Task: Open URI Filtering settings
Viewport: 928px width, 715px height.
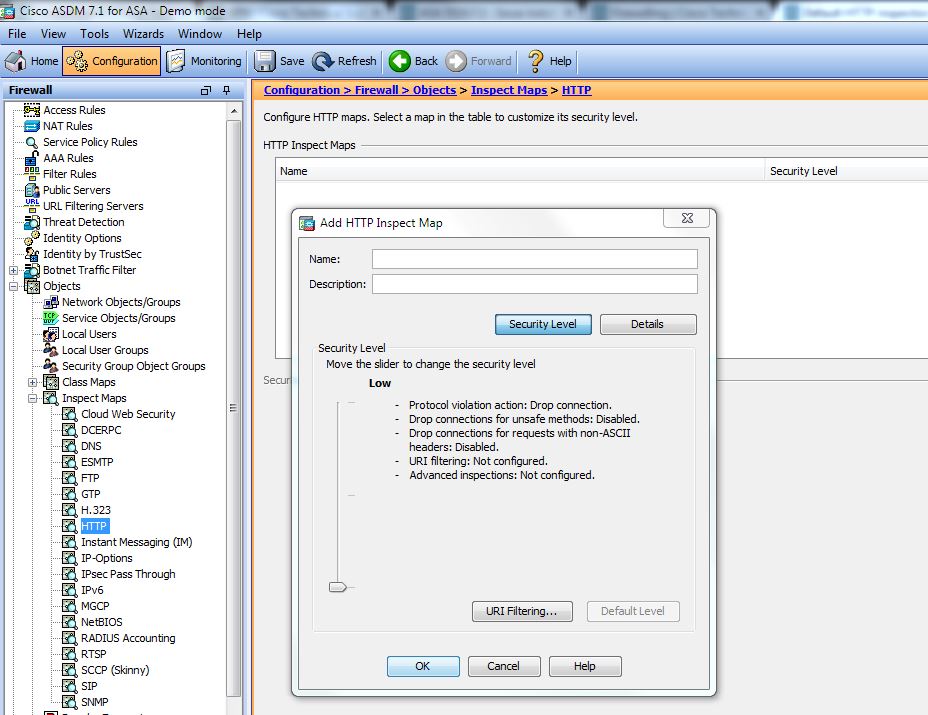Action: (x=522, y=611)
